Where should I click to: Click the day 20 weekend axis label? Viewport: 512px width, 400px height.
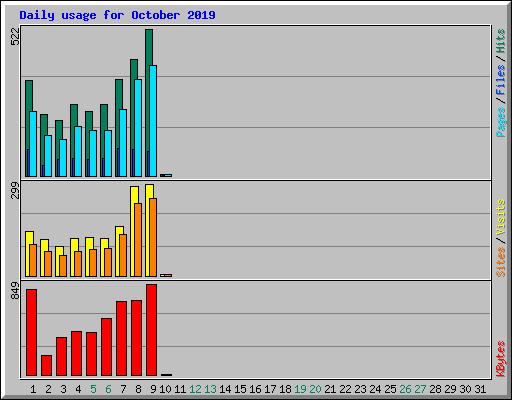(315, 389)
